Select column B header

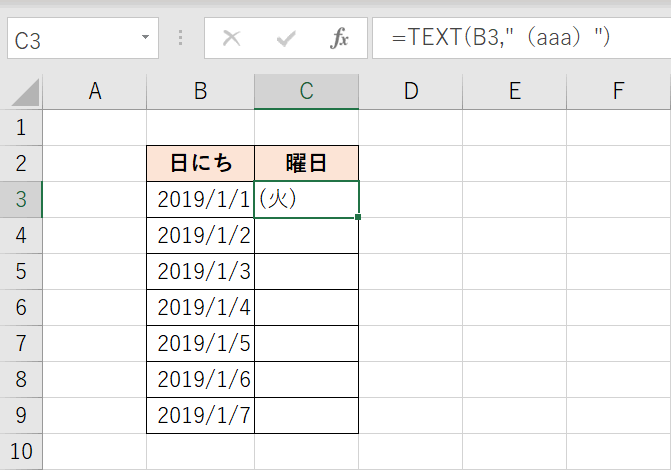click(x=200, y=92)
